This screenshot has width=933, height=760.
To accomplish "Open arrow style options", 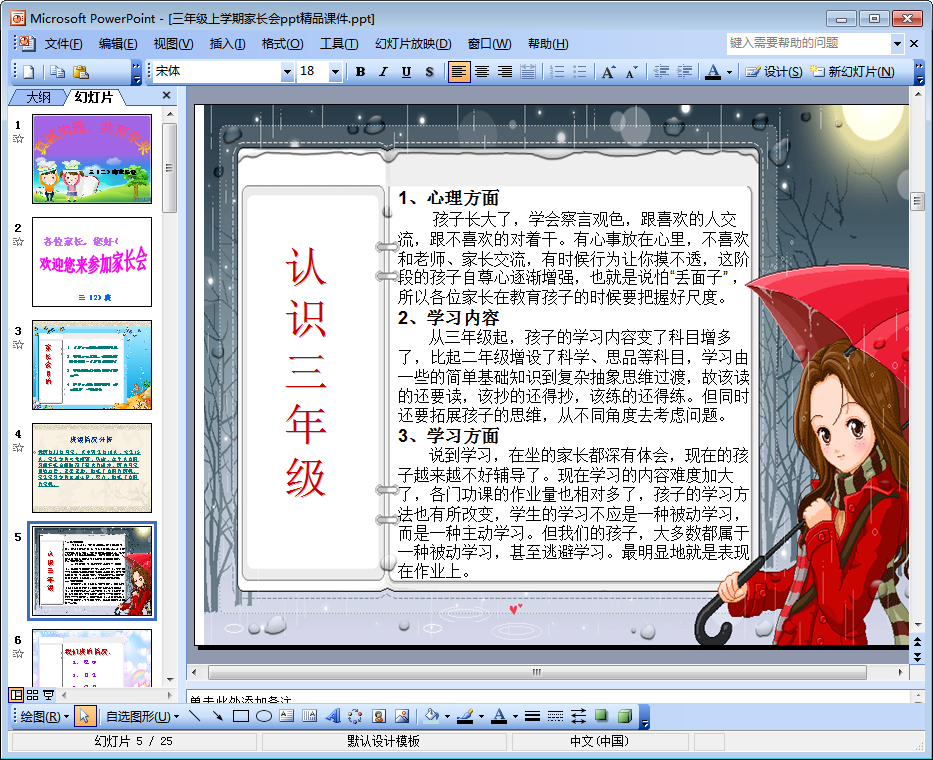I will click(578, 717).
